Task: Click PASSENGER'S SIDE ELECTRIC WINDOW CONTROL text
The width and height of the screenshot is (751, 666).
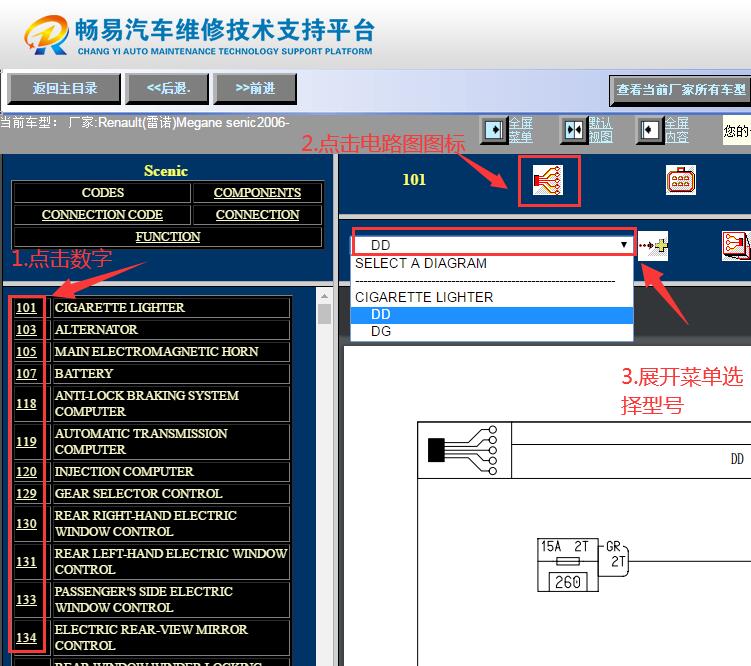Action: pos(144,599)
